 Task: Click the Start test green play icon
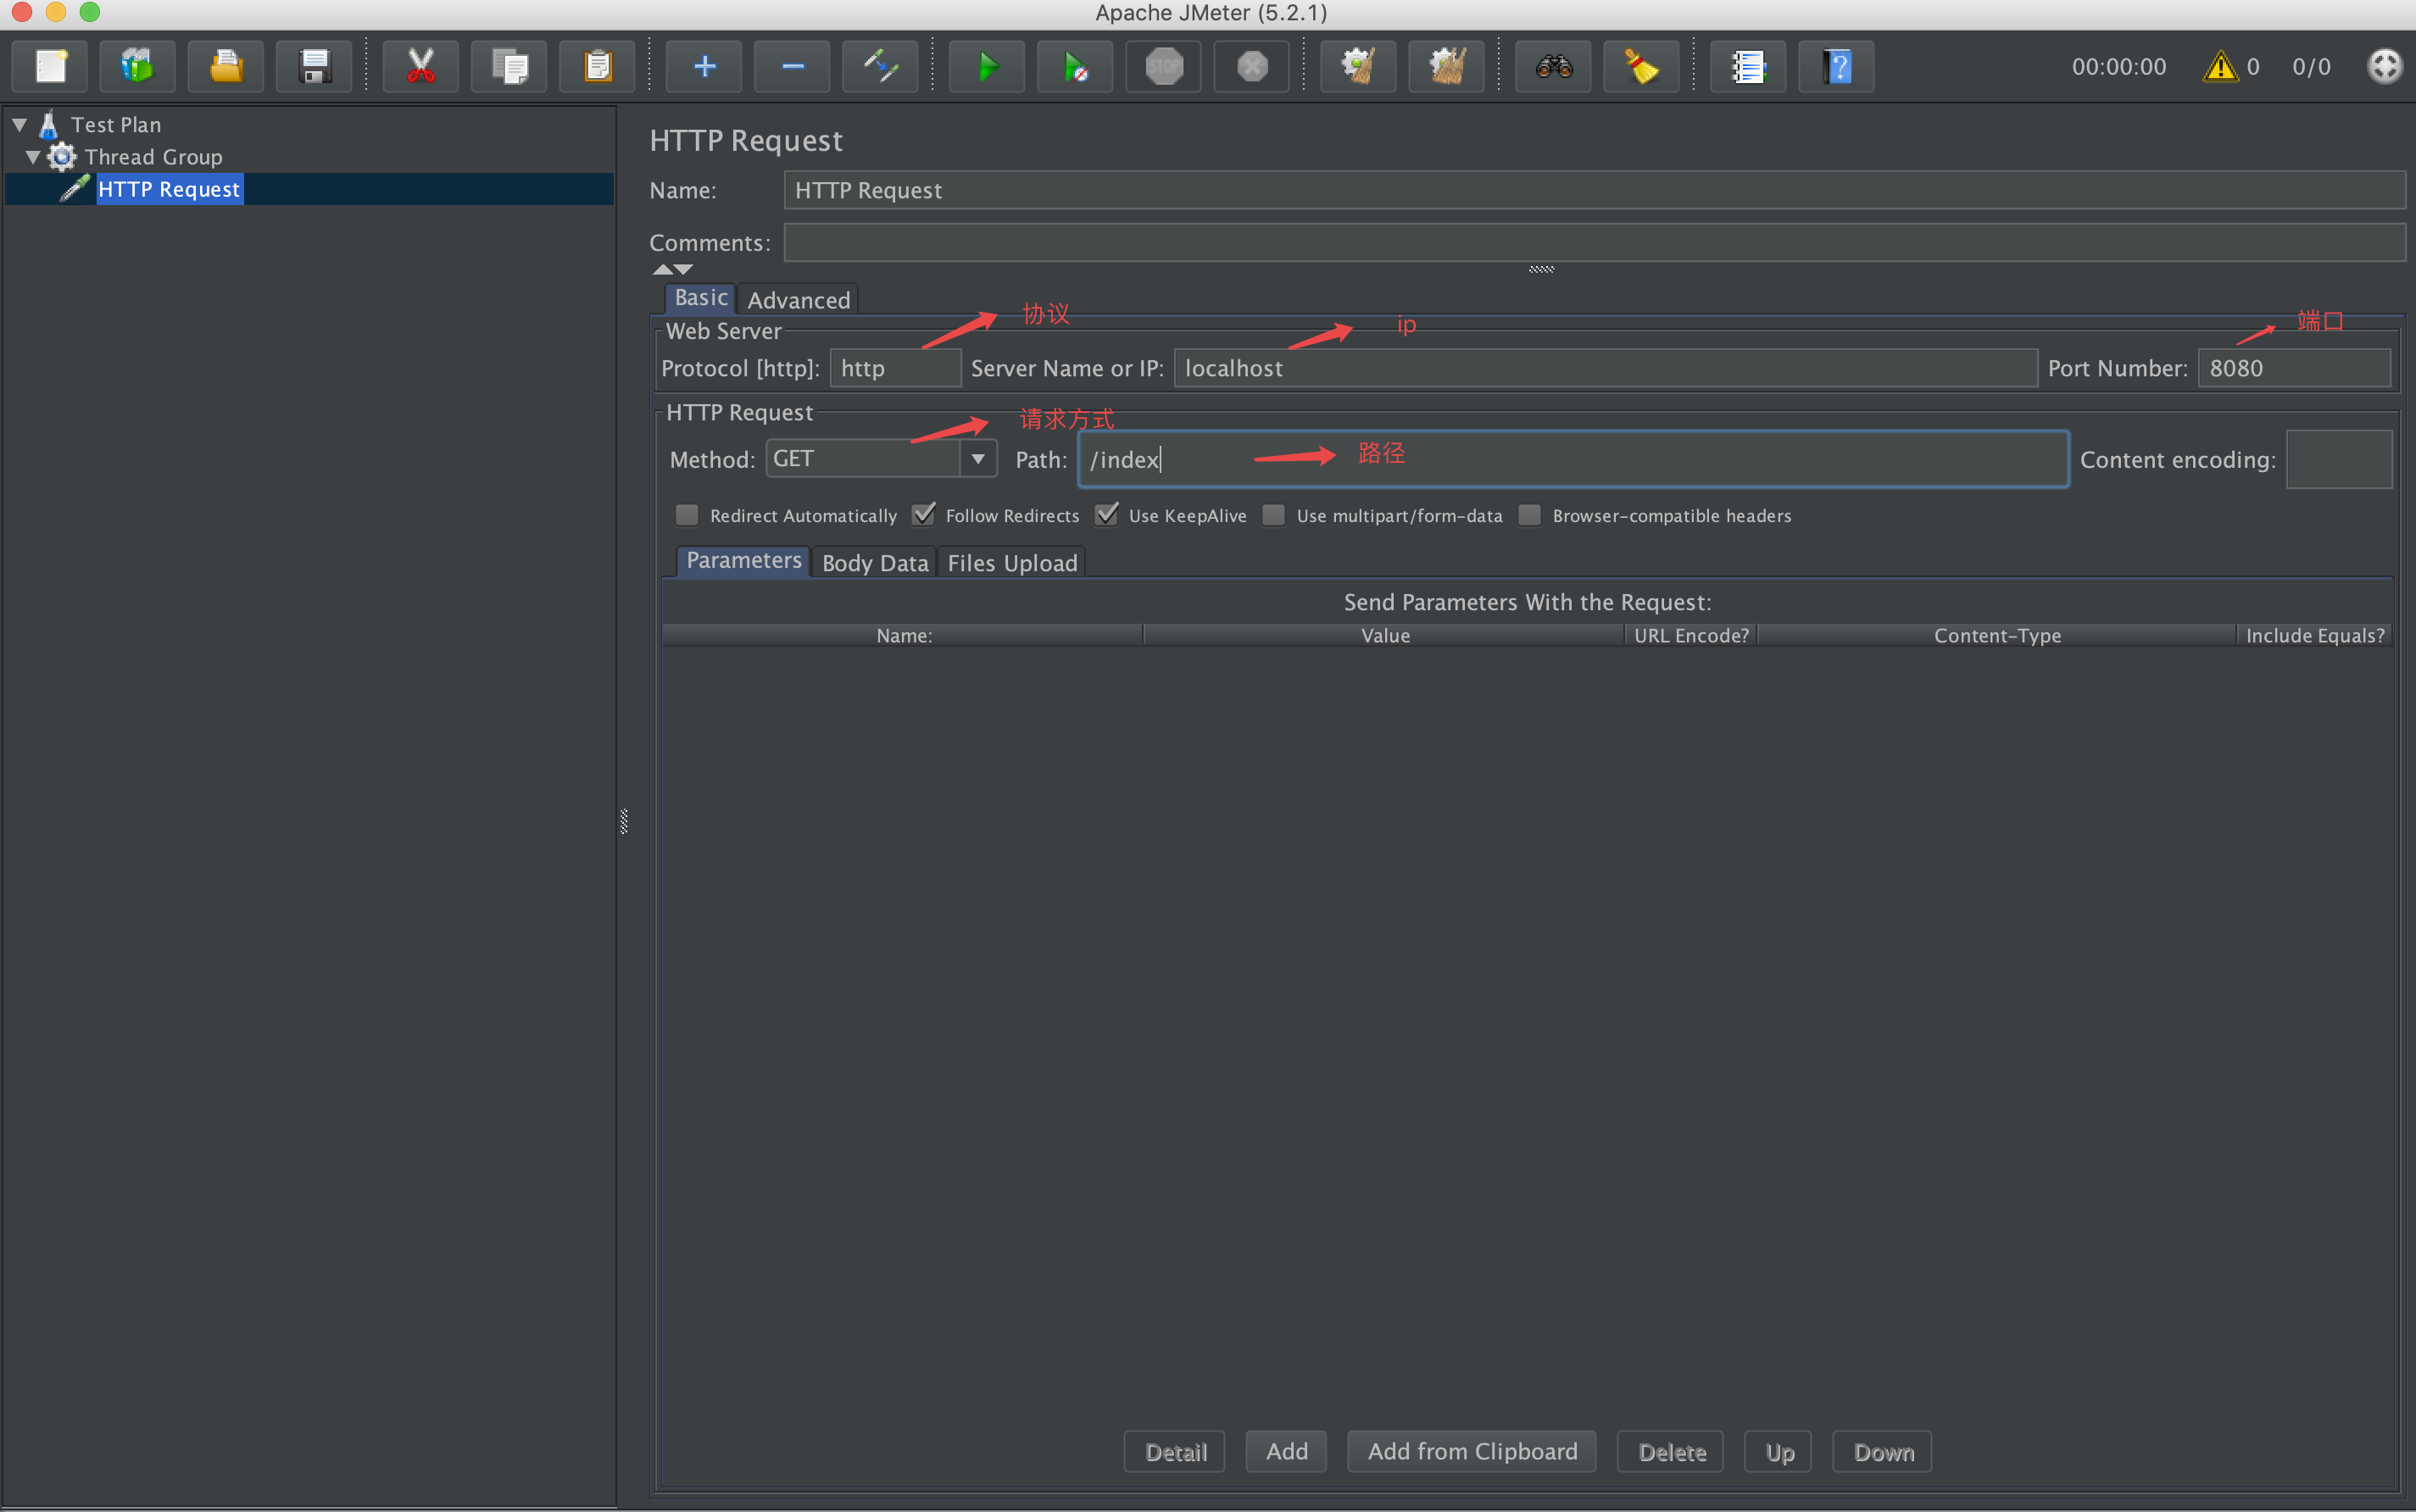[987, 67]
